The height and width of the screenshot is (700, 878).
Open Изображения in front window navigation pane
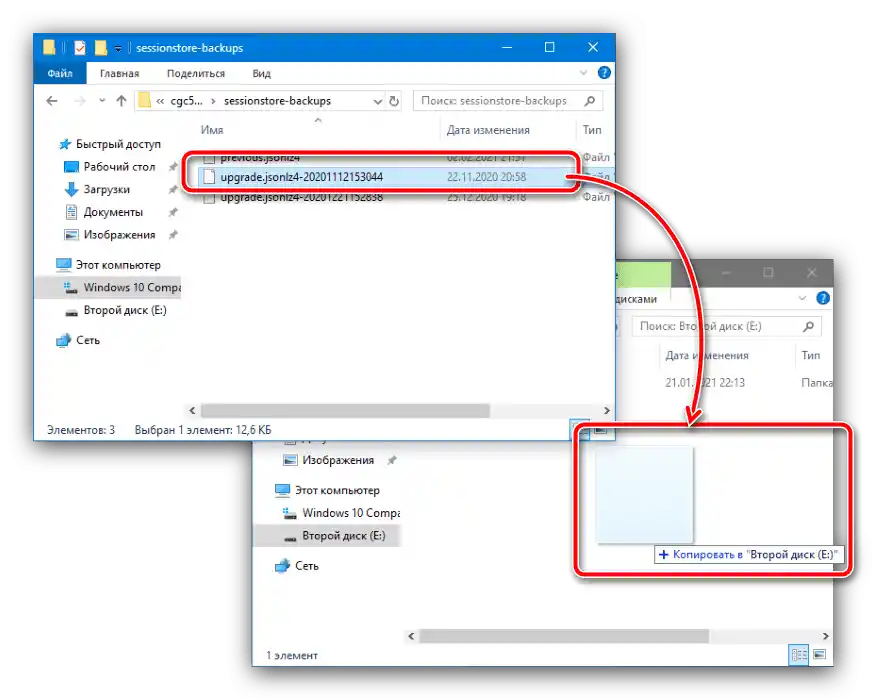pos(119,235)
